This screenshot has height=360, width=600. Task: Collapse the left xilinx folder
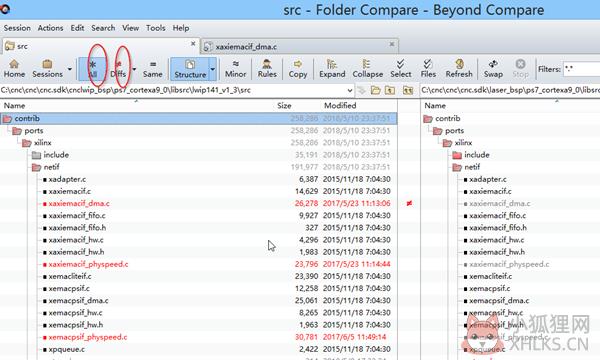(27, 143)
